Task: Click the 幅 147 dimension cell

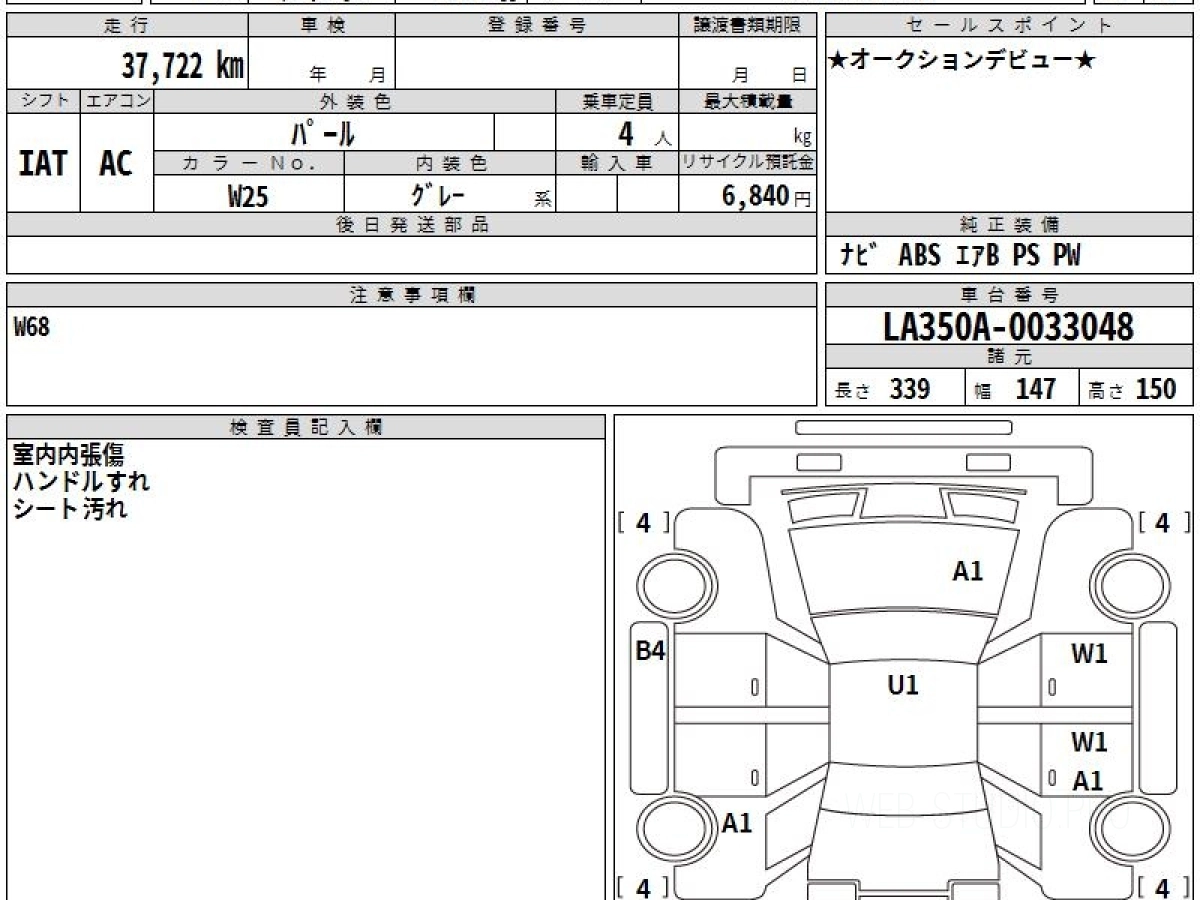Action: 1021,389
